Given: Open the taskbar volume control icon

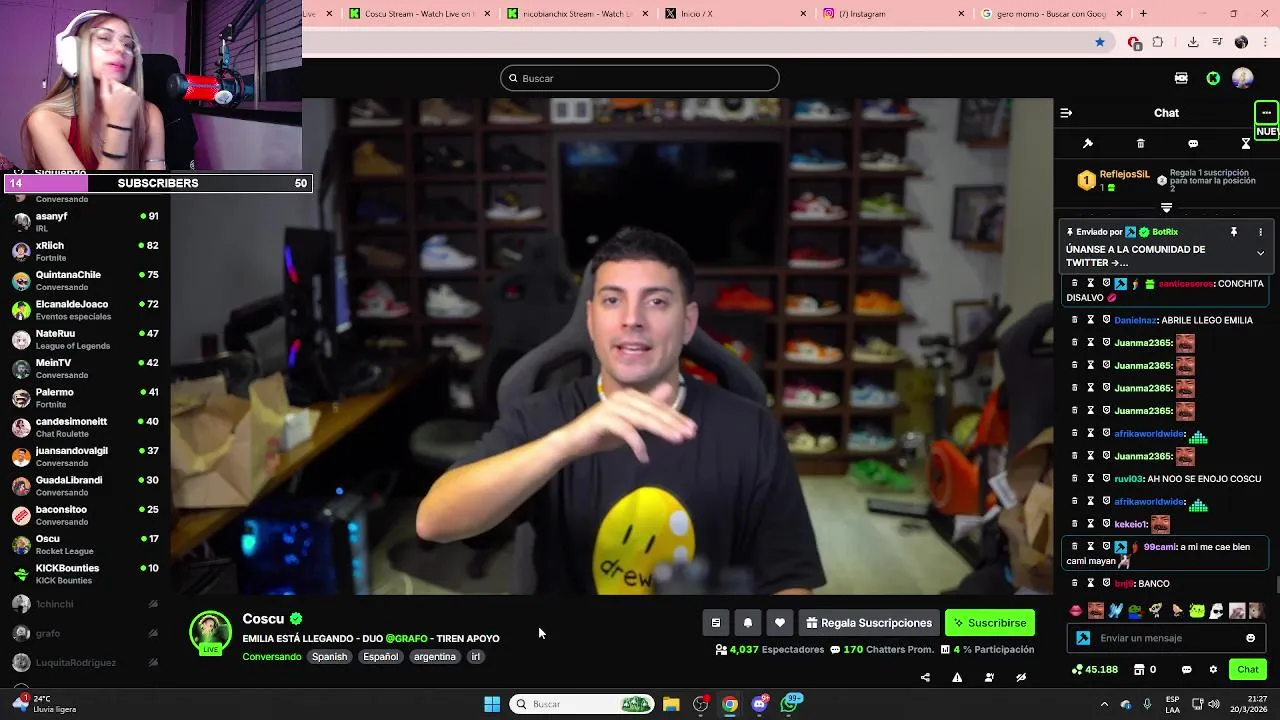Looking at the screenshot, I should click(x=1215, y=704).
